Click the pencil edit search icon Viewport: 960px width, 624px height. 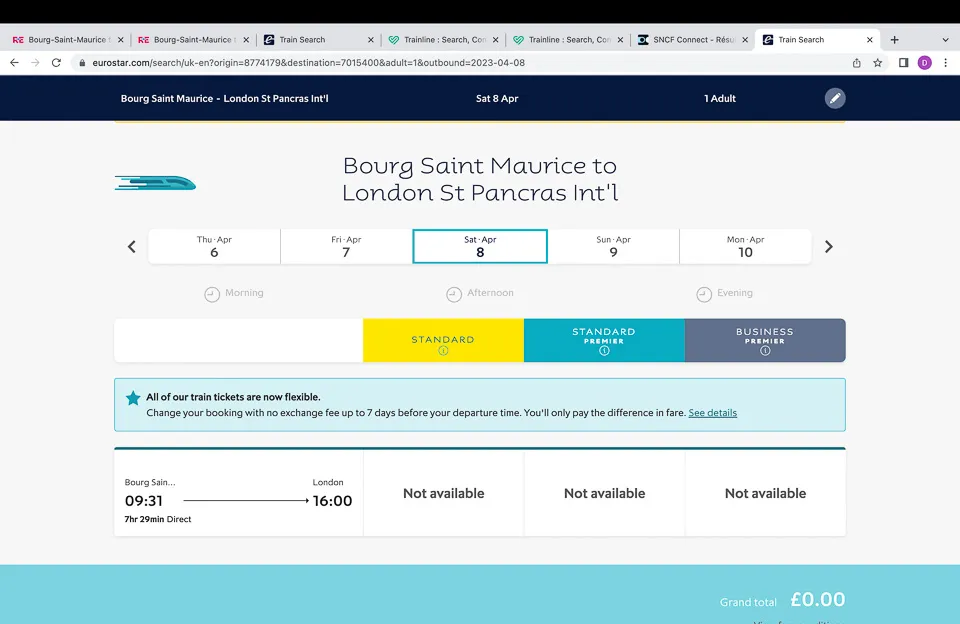pos(834,98)
